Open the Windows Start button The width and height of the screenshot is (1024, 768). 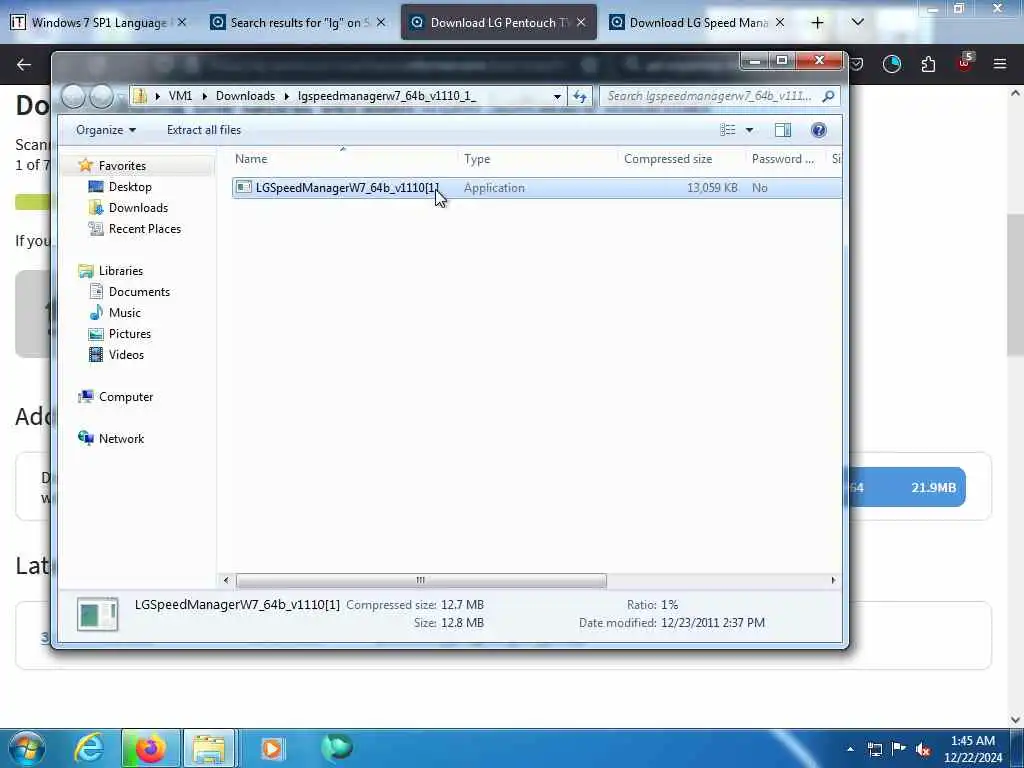(27, 748)
